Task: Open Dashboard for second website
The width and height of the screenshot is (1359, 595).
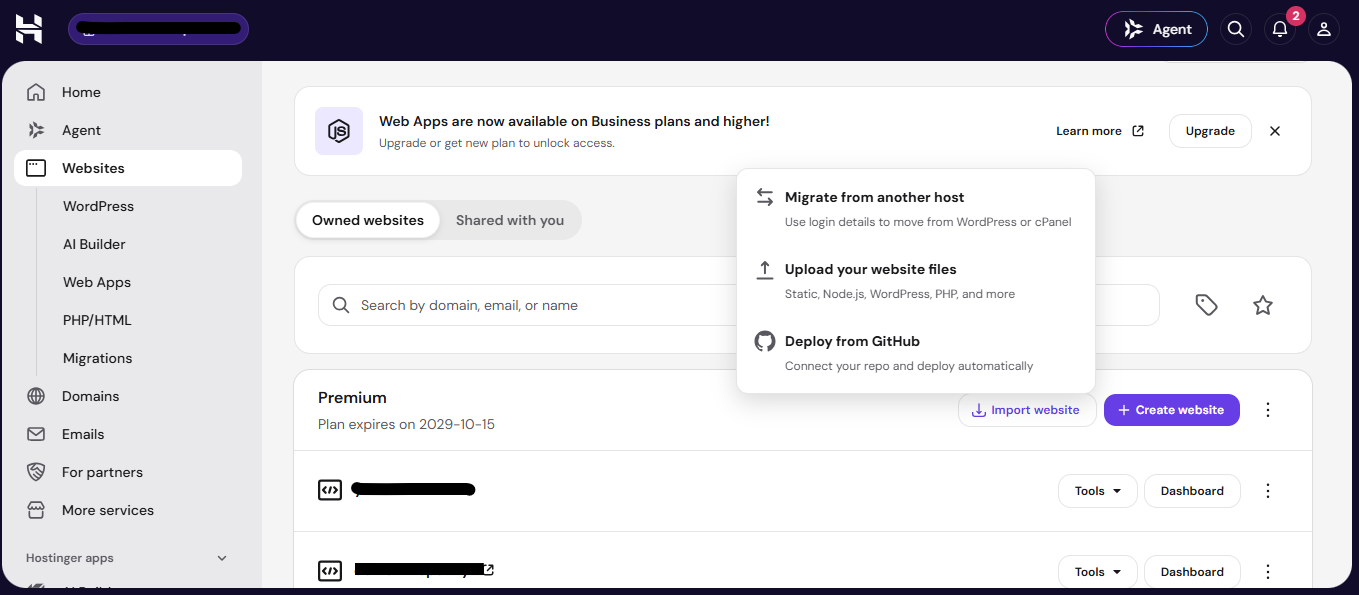Action: click(1192, 572)
